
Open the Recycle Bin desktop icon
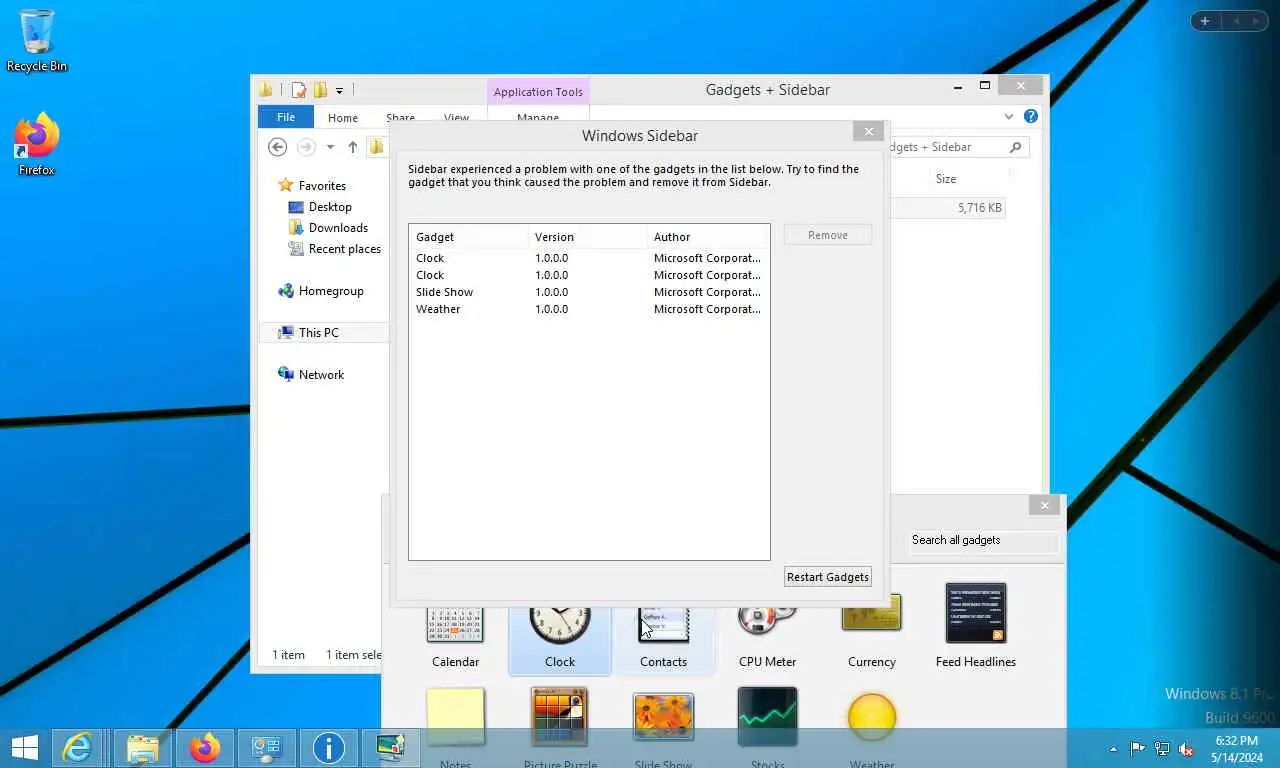[x=37, y=41]
